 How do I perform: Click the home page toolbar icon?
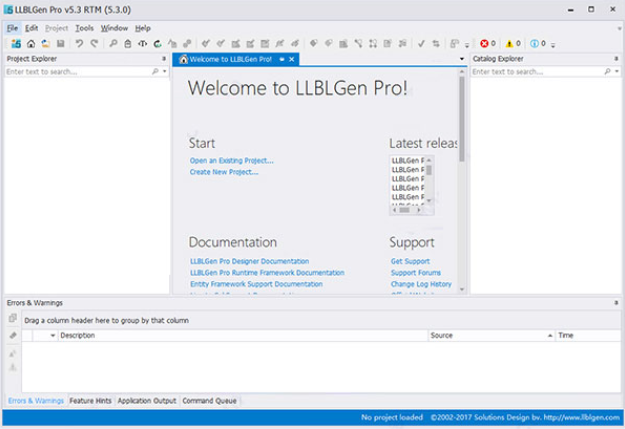click(x=31, y=44)
